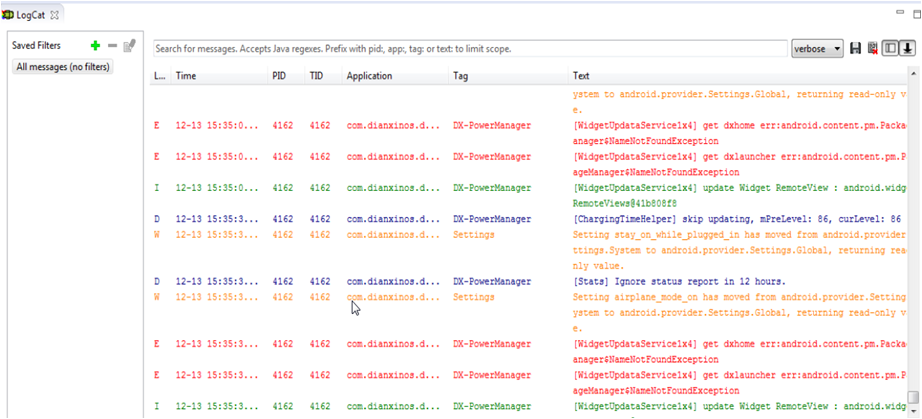Toggle scroll lock down-arrow button
The width and height of the screenshot is (922, 419).
(907, 49)
